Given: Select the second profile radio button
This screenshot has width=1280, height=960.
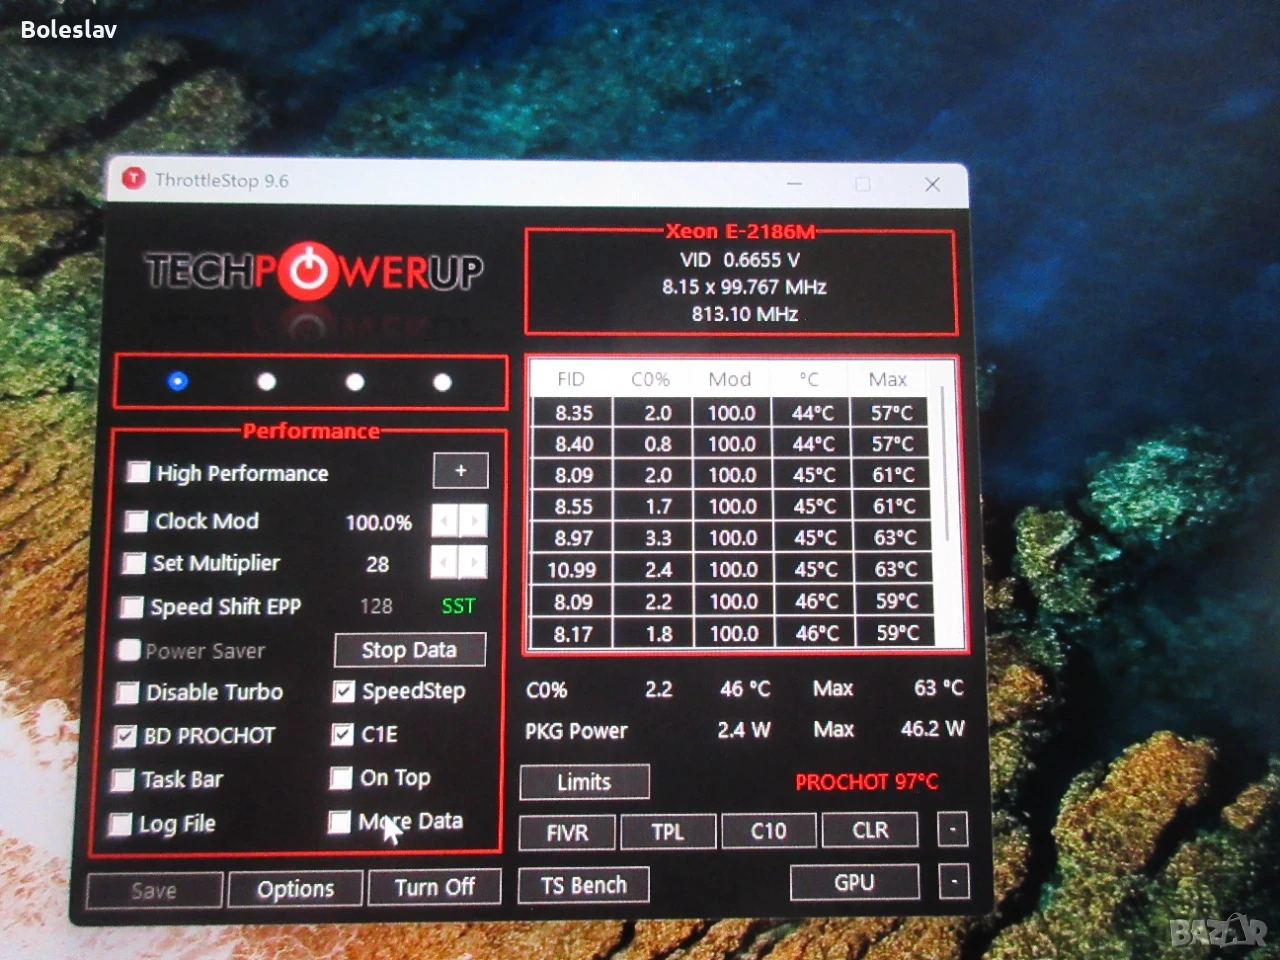Looking at the screenshot, I should pos(266,382).
